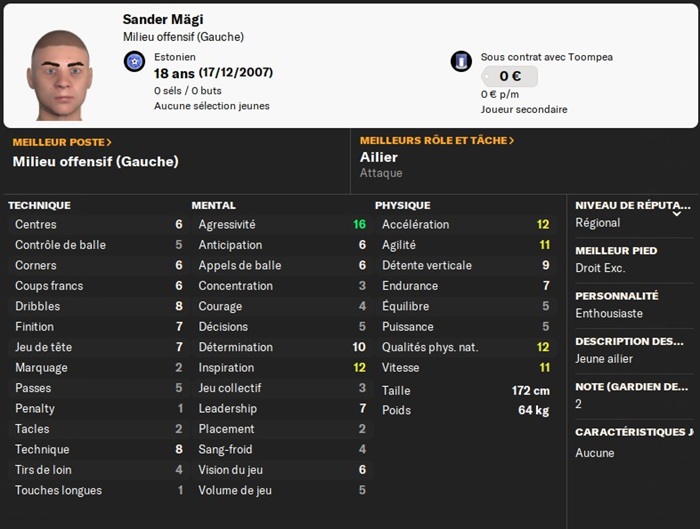Expand the Niveau de Réputation dropdown chevron

pyautogui.click(x=677, y=212)
